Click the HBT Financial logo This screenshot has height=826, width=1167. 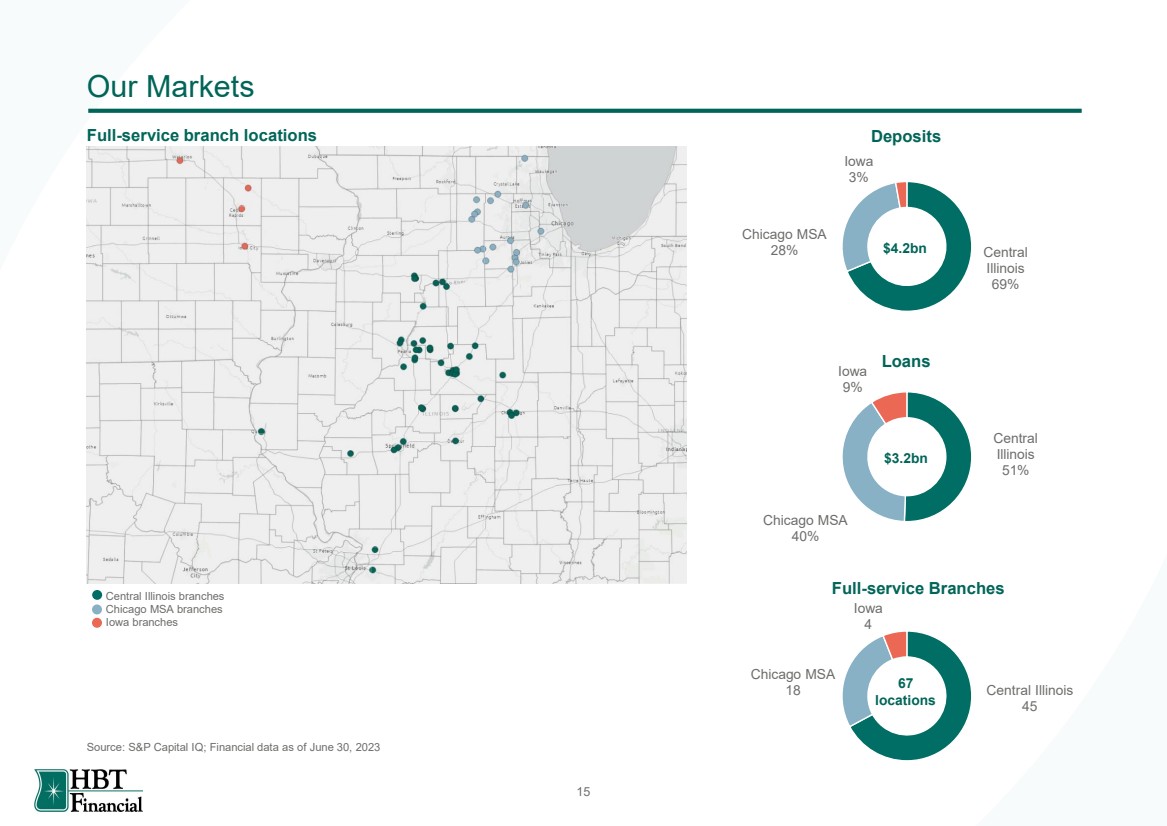[x=89, y=790]
